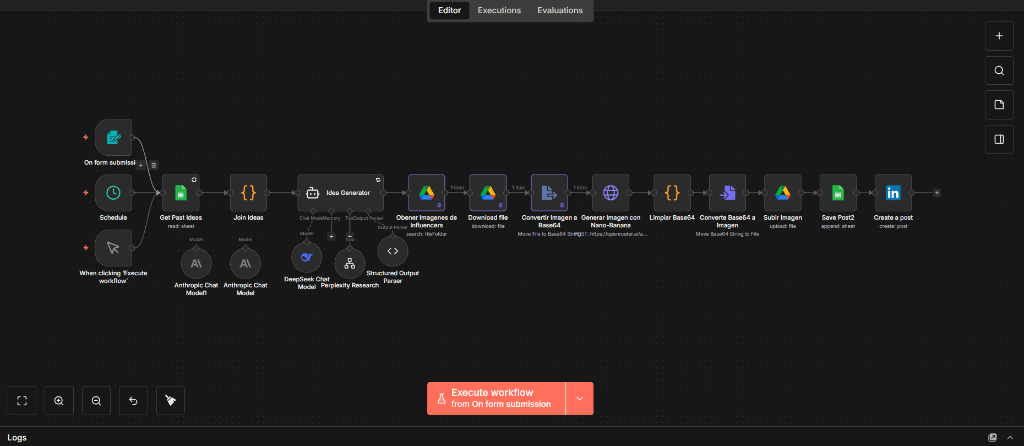Select the Join Ideas code node
Viewport: 1024px width, 446px height.
(x=248, y=193)
